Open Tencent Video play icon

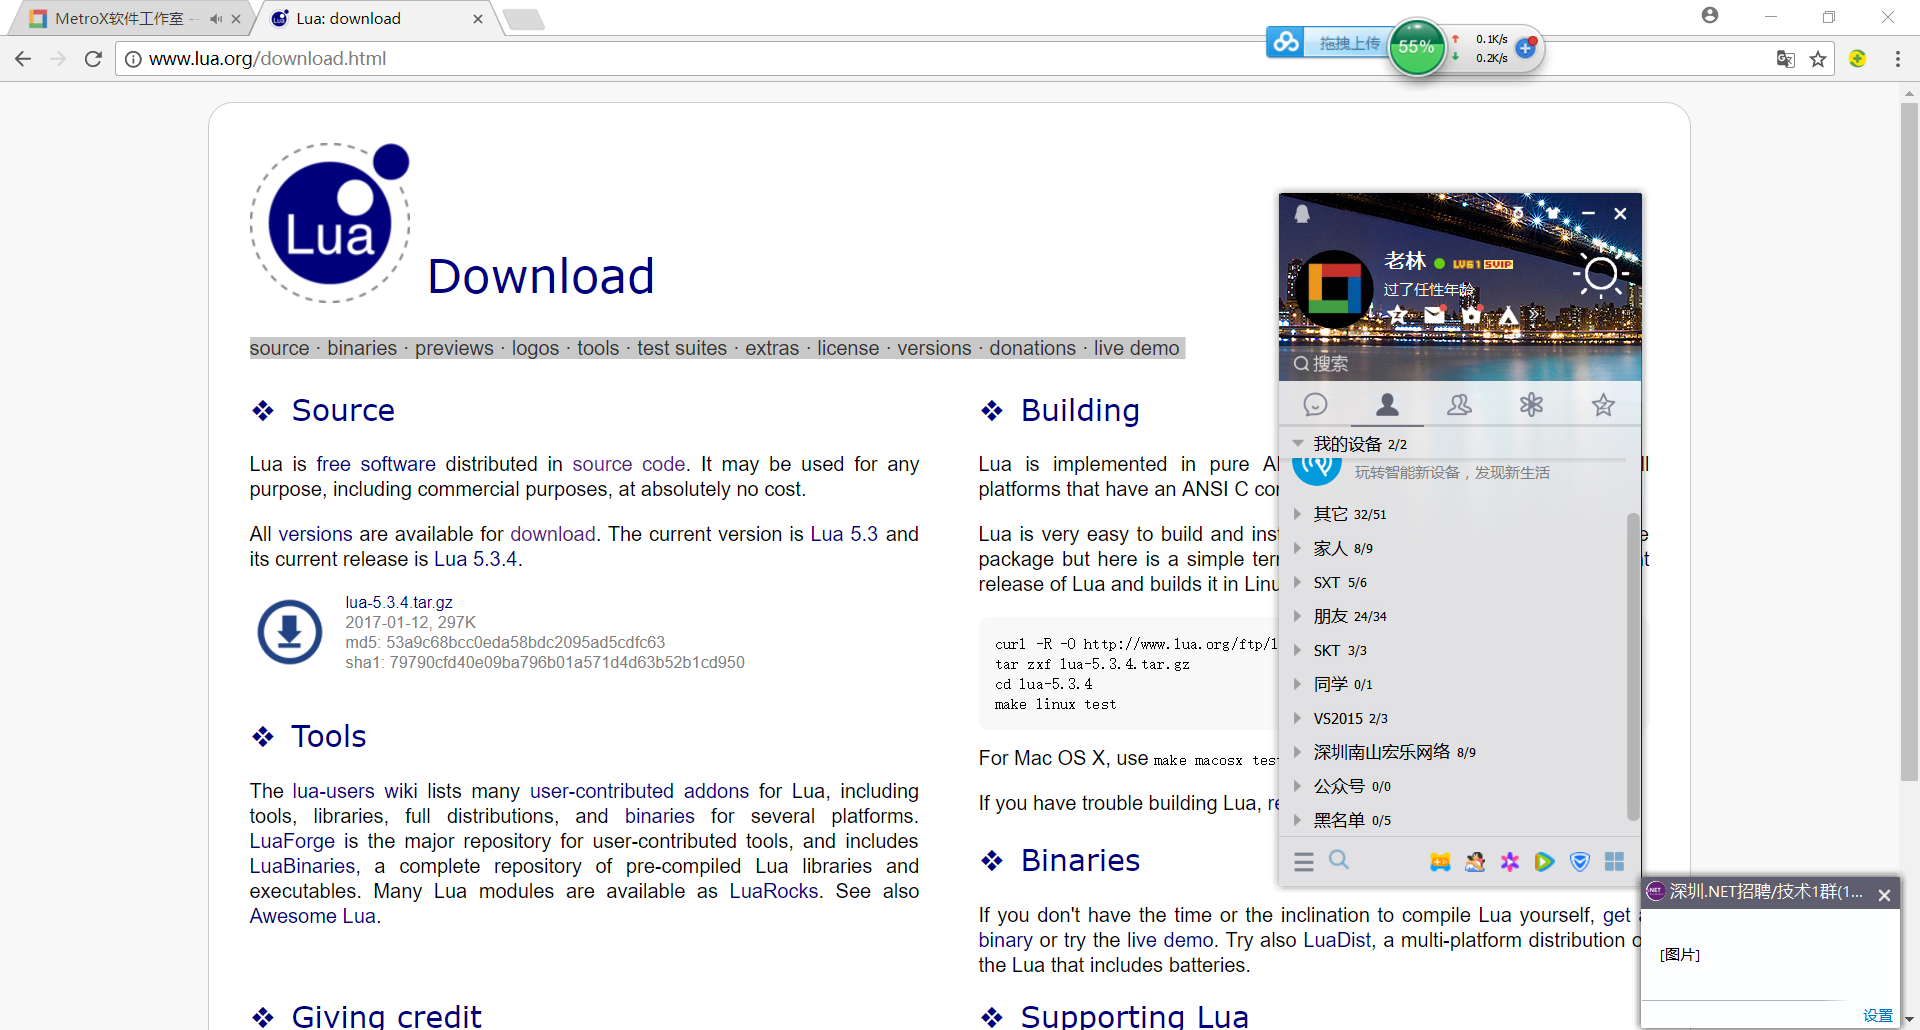pos(1545,862)
